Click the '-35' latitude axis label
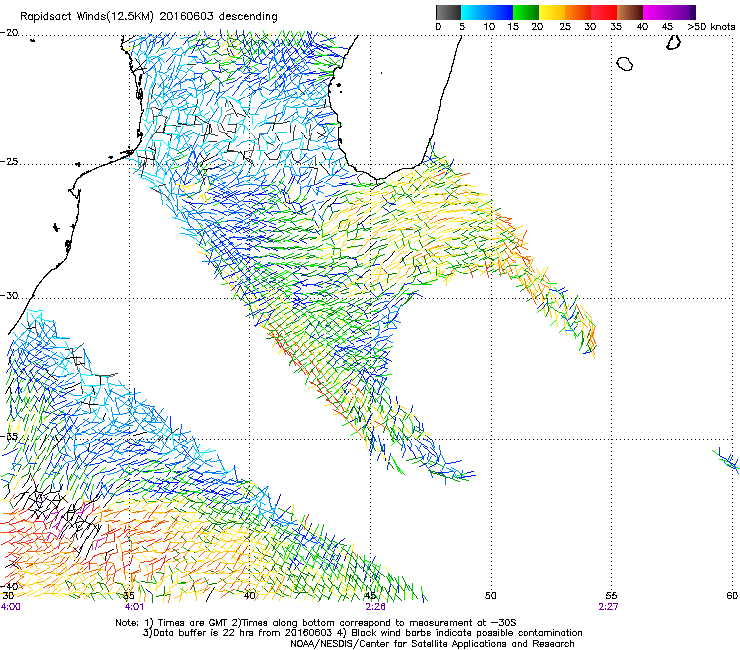Screen dimensions: 740x650 pos(9,437)
